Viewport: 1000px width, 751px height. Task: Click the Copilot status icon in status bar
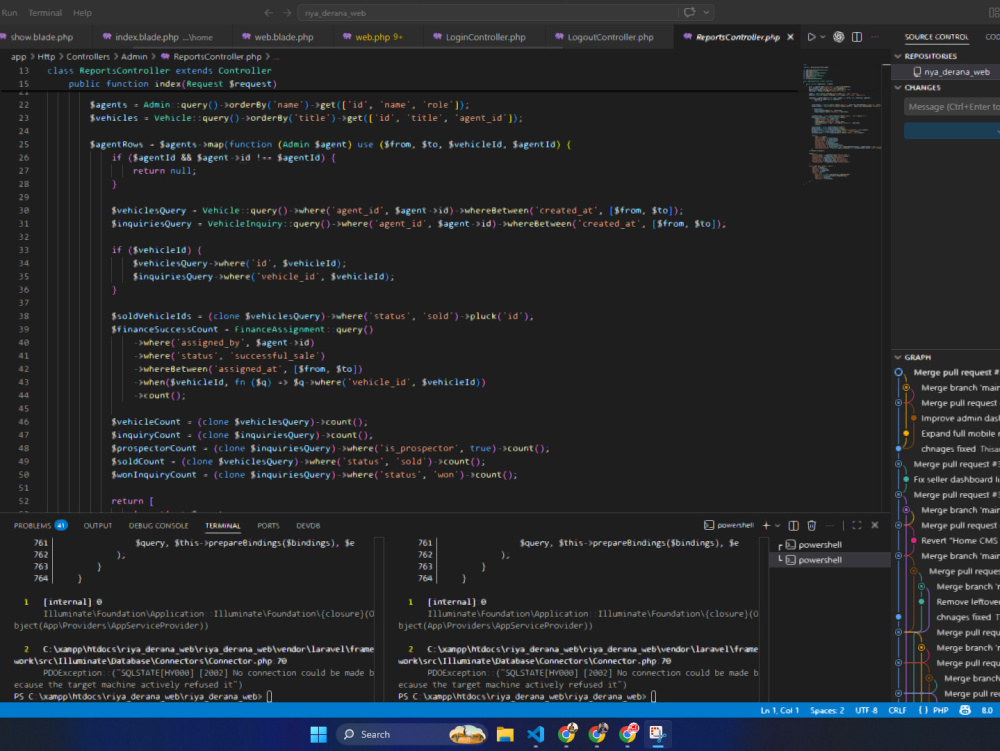point(965,710)
